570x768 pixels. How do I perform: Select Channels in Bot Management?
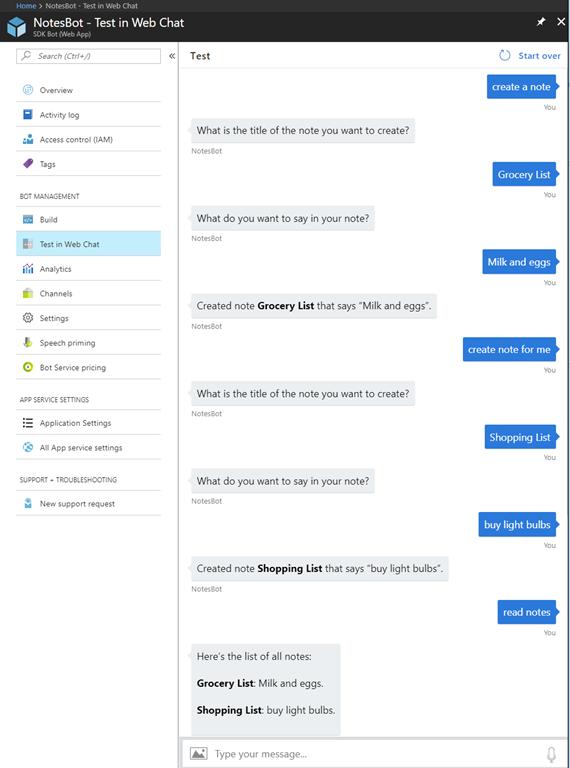[x=88, y=293]
